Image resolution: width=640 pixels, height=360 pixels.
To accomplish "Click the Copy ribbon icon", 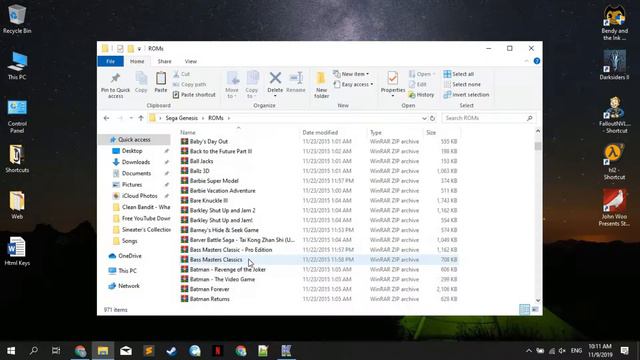I will point(141,82).
